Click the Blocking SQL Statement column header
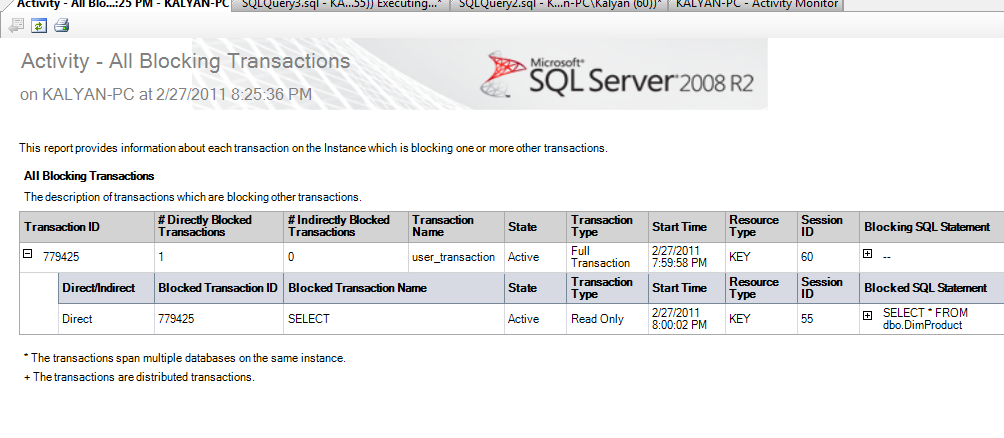This screenshot has height=438, width=1004. (x=926, y=227)
